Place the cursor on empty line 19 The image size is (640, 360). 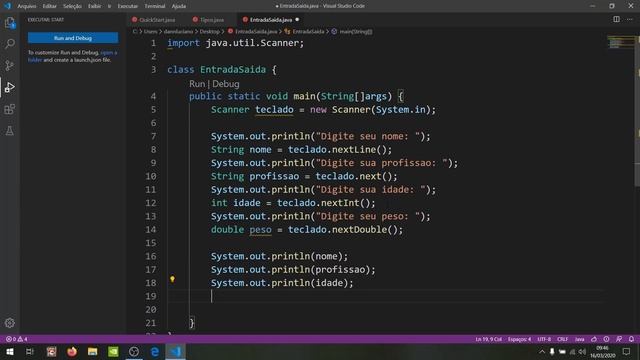coord(386,296)
